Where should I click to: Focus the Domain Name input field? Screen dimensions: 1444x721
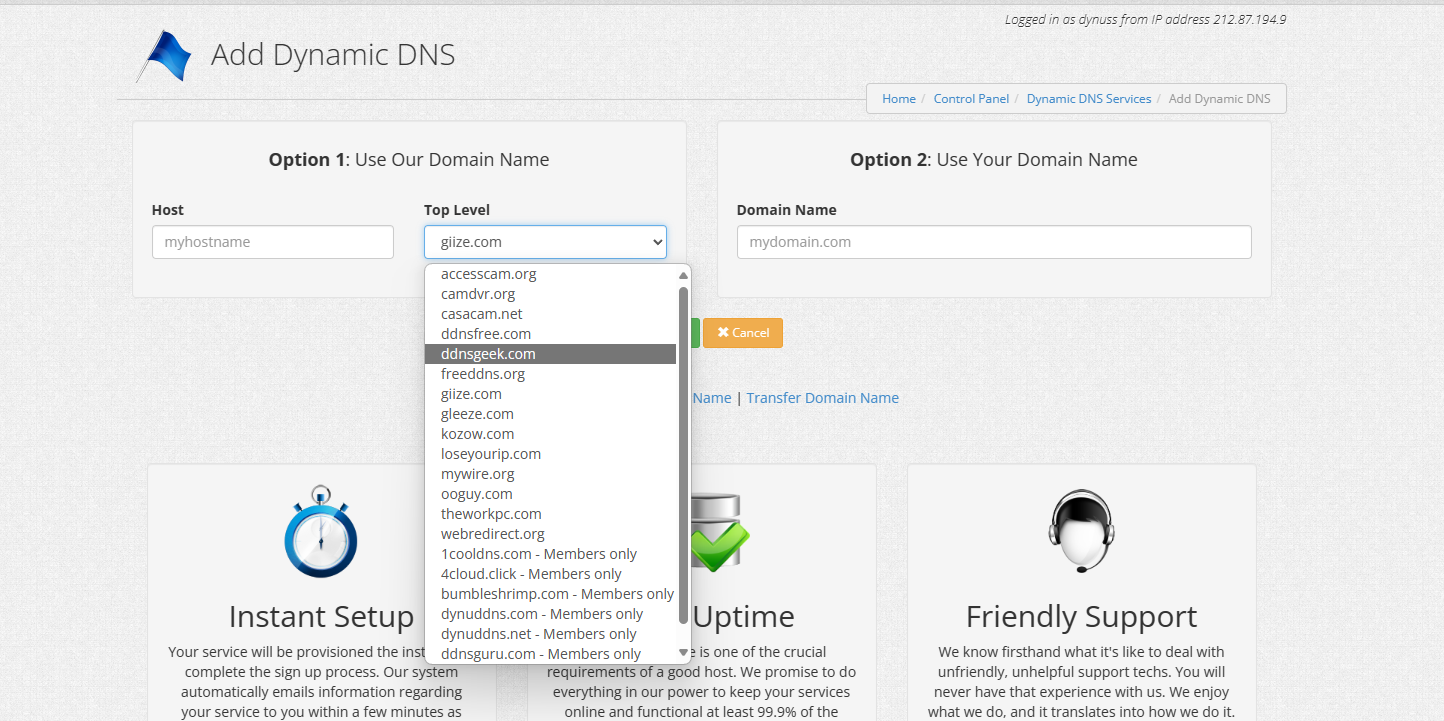point(994,242)
